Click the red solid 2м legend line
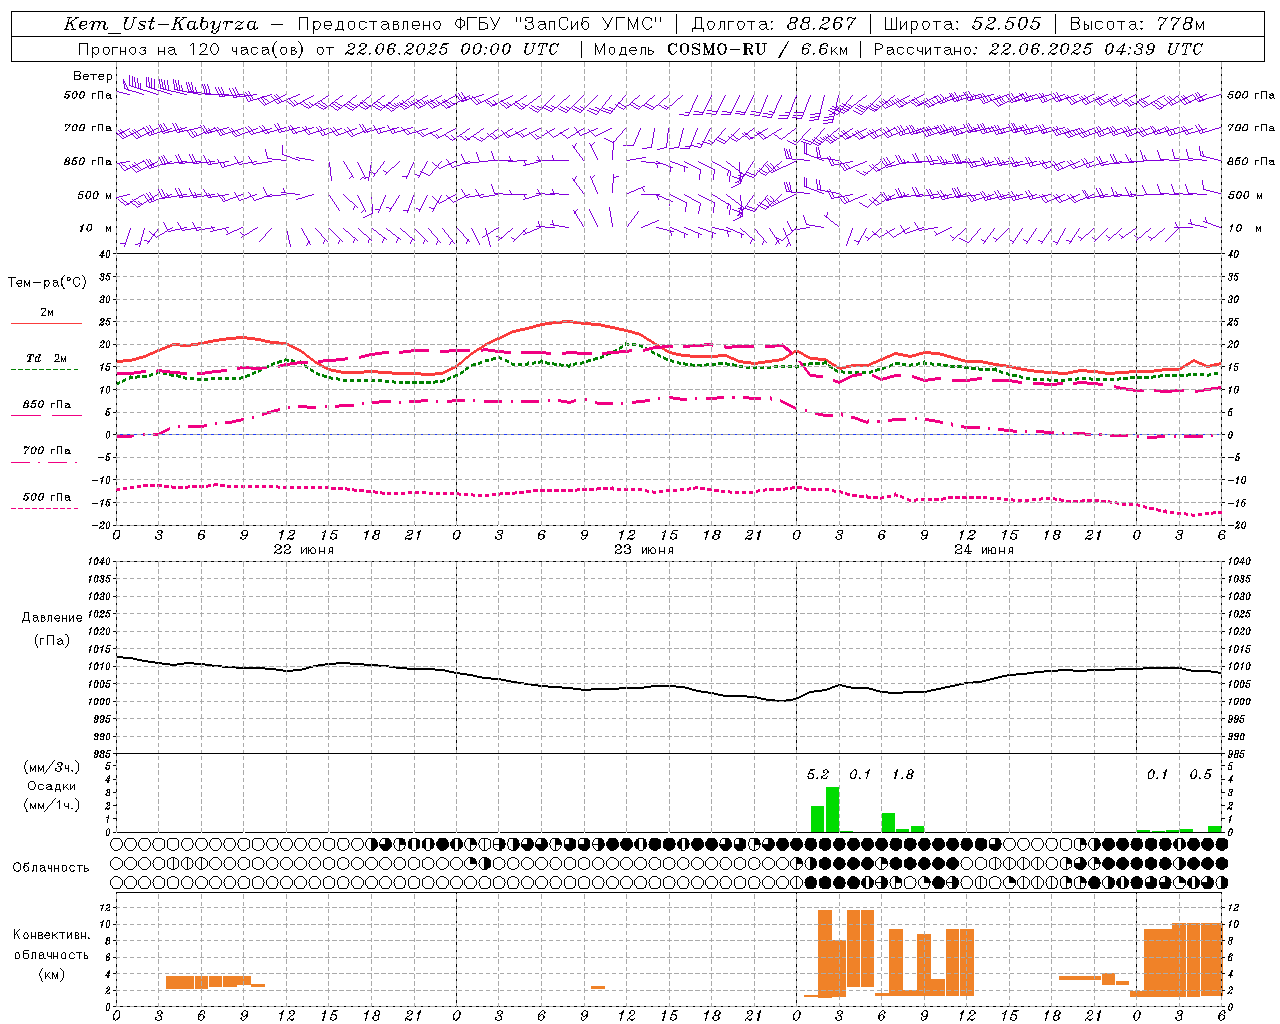The height and width of the screenshot is (1024, 1280). [46, 324]
